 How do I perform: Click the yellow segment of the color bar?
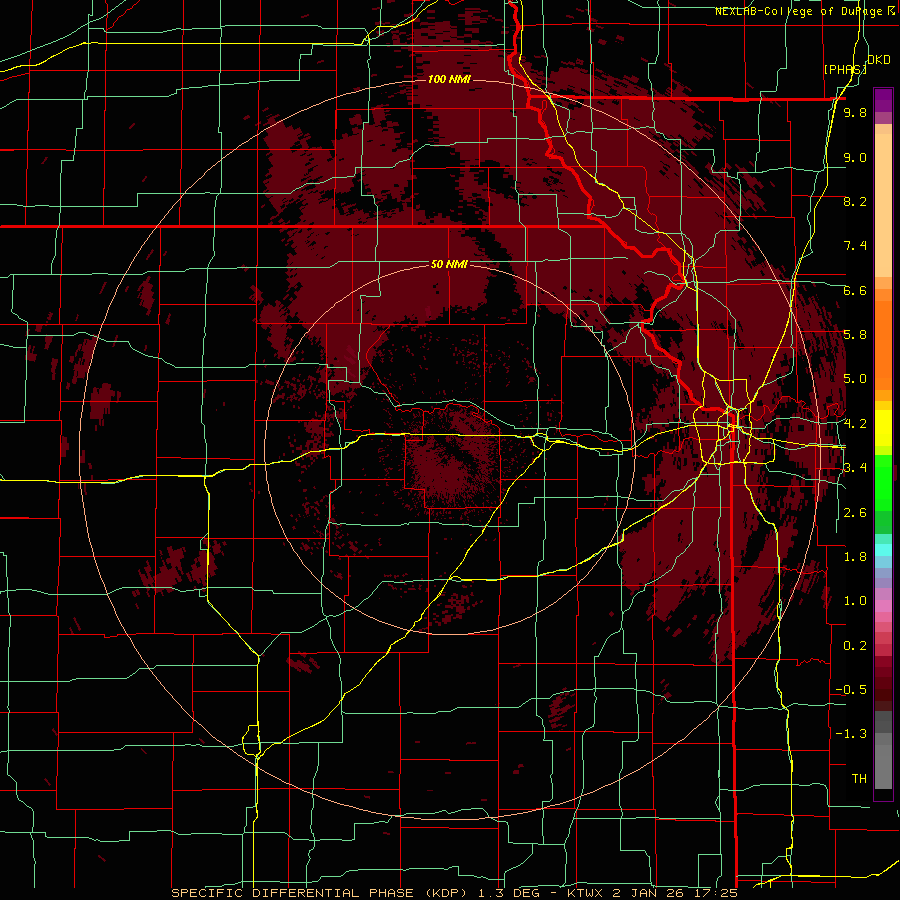pyautogui.click(x=883, y=429)
